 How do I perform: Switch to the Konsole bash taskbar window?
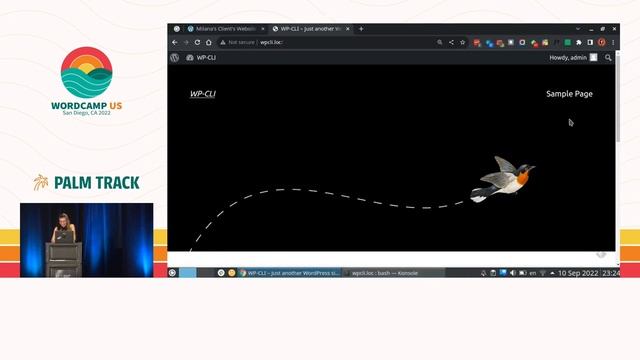pos(393,273)
